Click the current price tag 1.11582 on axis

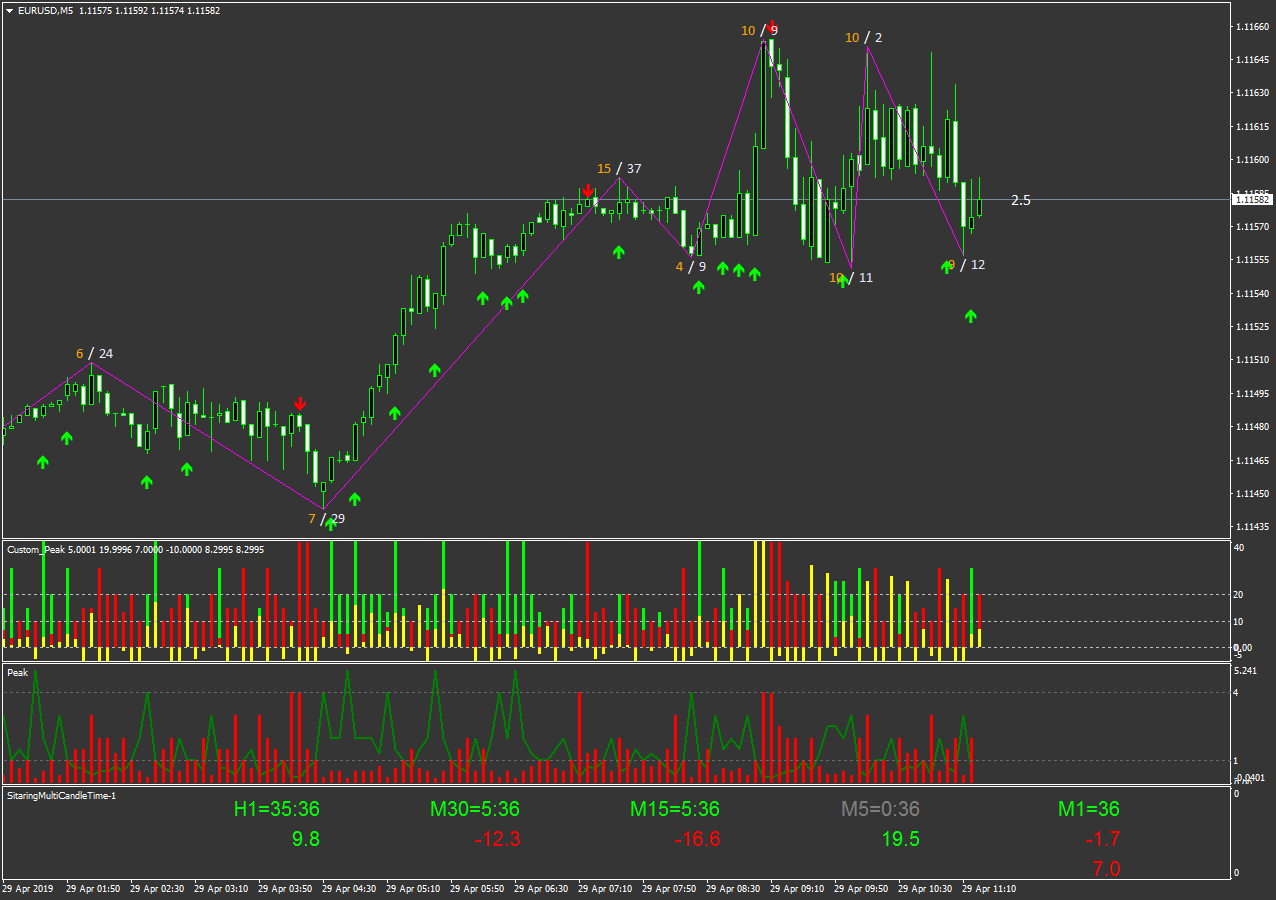1253,200
